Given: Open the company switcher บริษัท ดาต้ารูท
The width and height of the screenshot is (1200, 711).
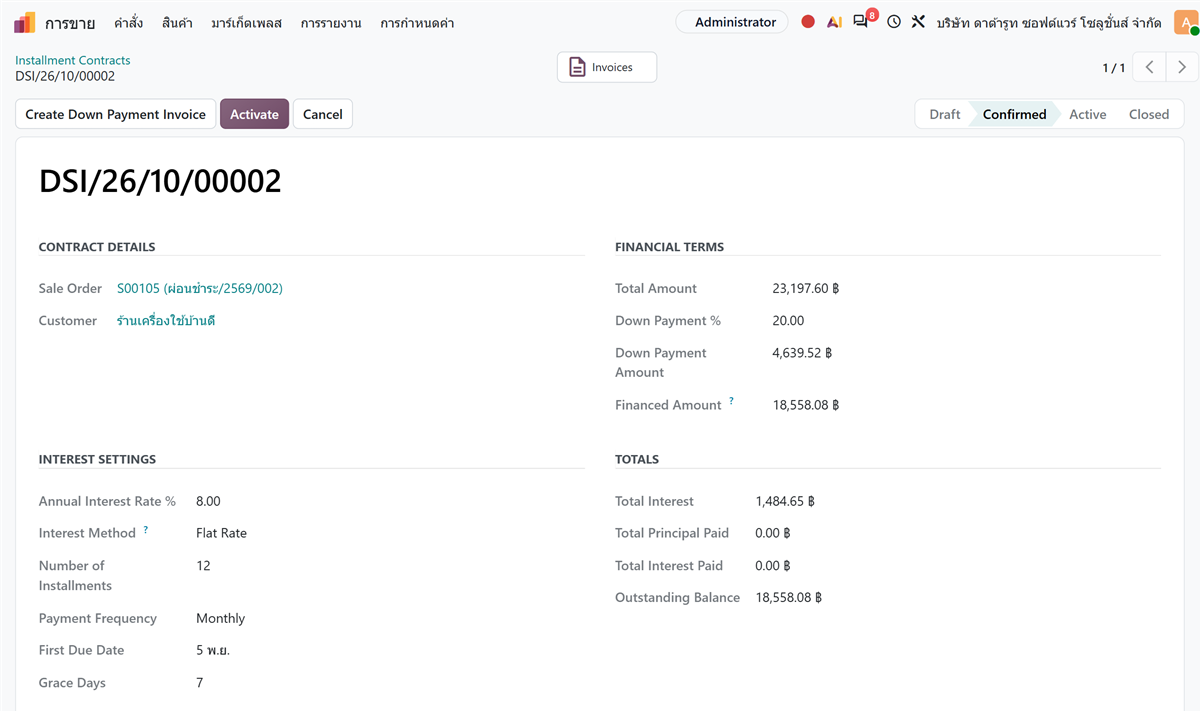Looking at the screenshot, I should click(1049, 22).
